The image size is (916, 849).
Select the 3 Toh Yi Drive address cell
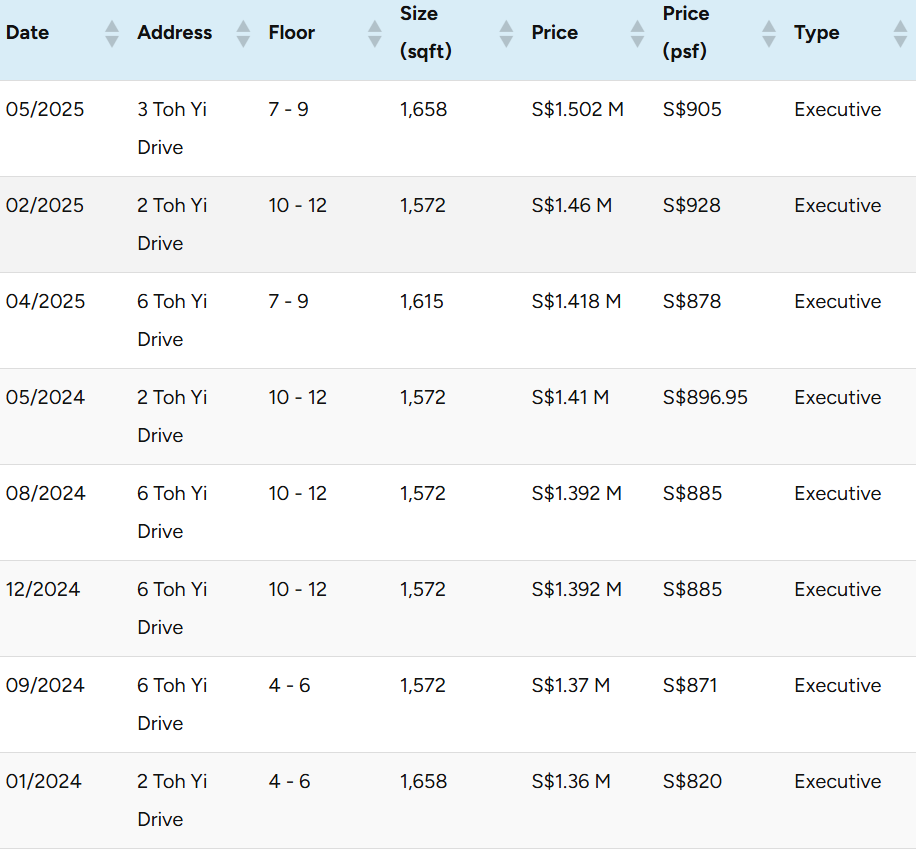(x=172, y=128)
